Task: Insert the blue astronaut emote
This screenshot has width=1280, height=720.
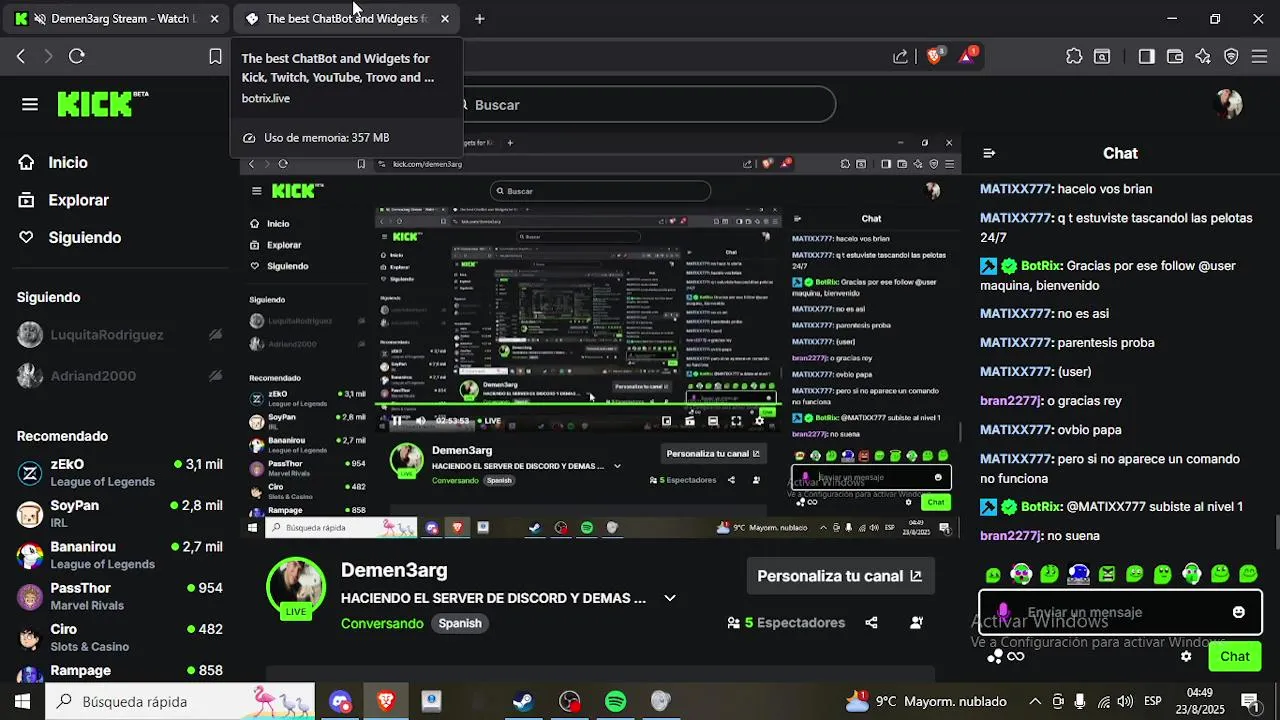Action: pyautogui.click(x=1078, y=574)
